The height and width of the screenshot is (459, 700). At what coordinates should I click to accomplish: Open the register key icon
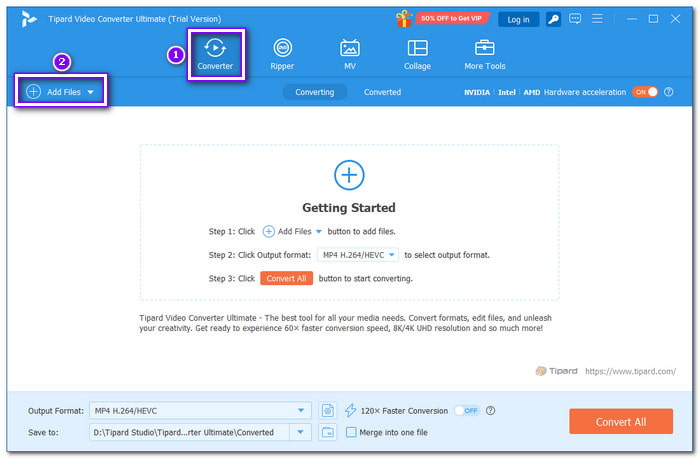tap(554, 19)
